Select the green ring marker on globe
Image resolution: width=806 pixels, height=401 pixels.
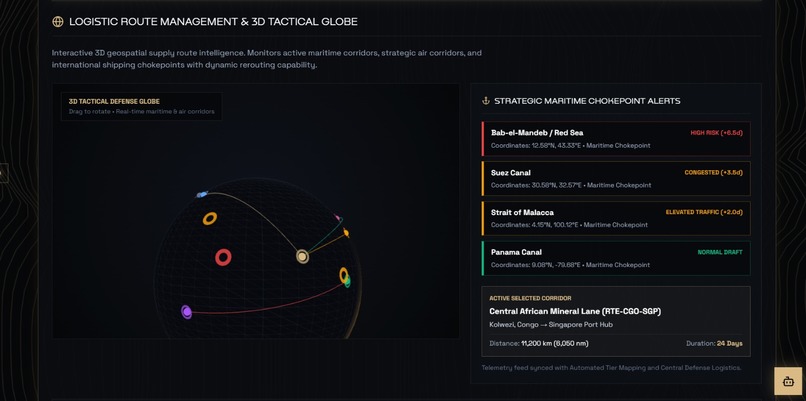tap(348, 282)
